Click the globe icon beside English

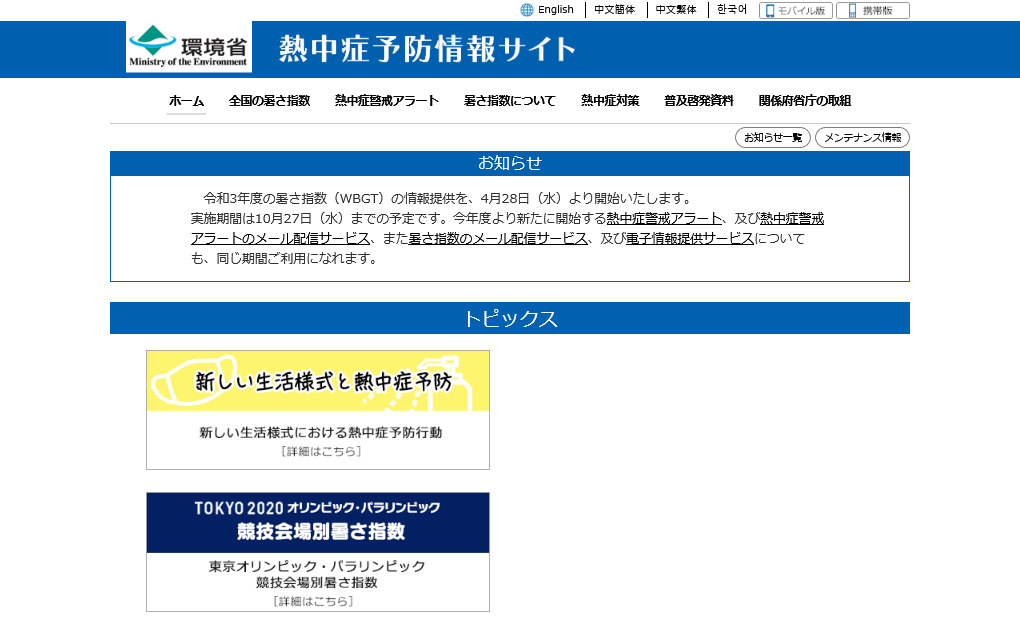click(527, 10)
